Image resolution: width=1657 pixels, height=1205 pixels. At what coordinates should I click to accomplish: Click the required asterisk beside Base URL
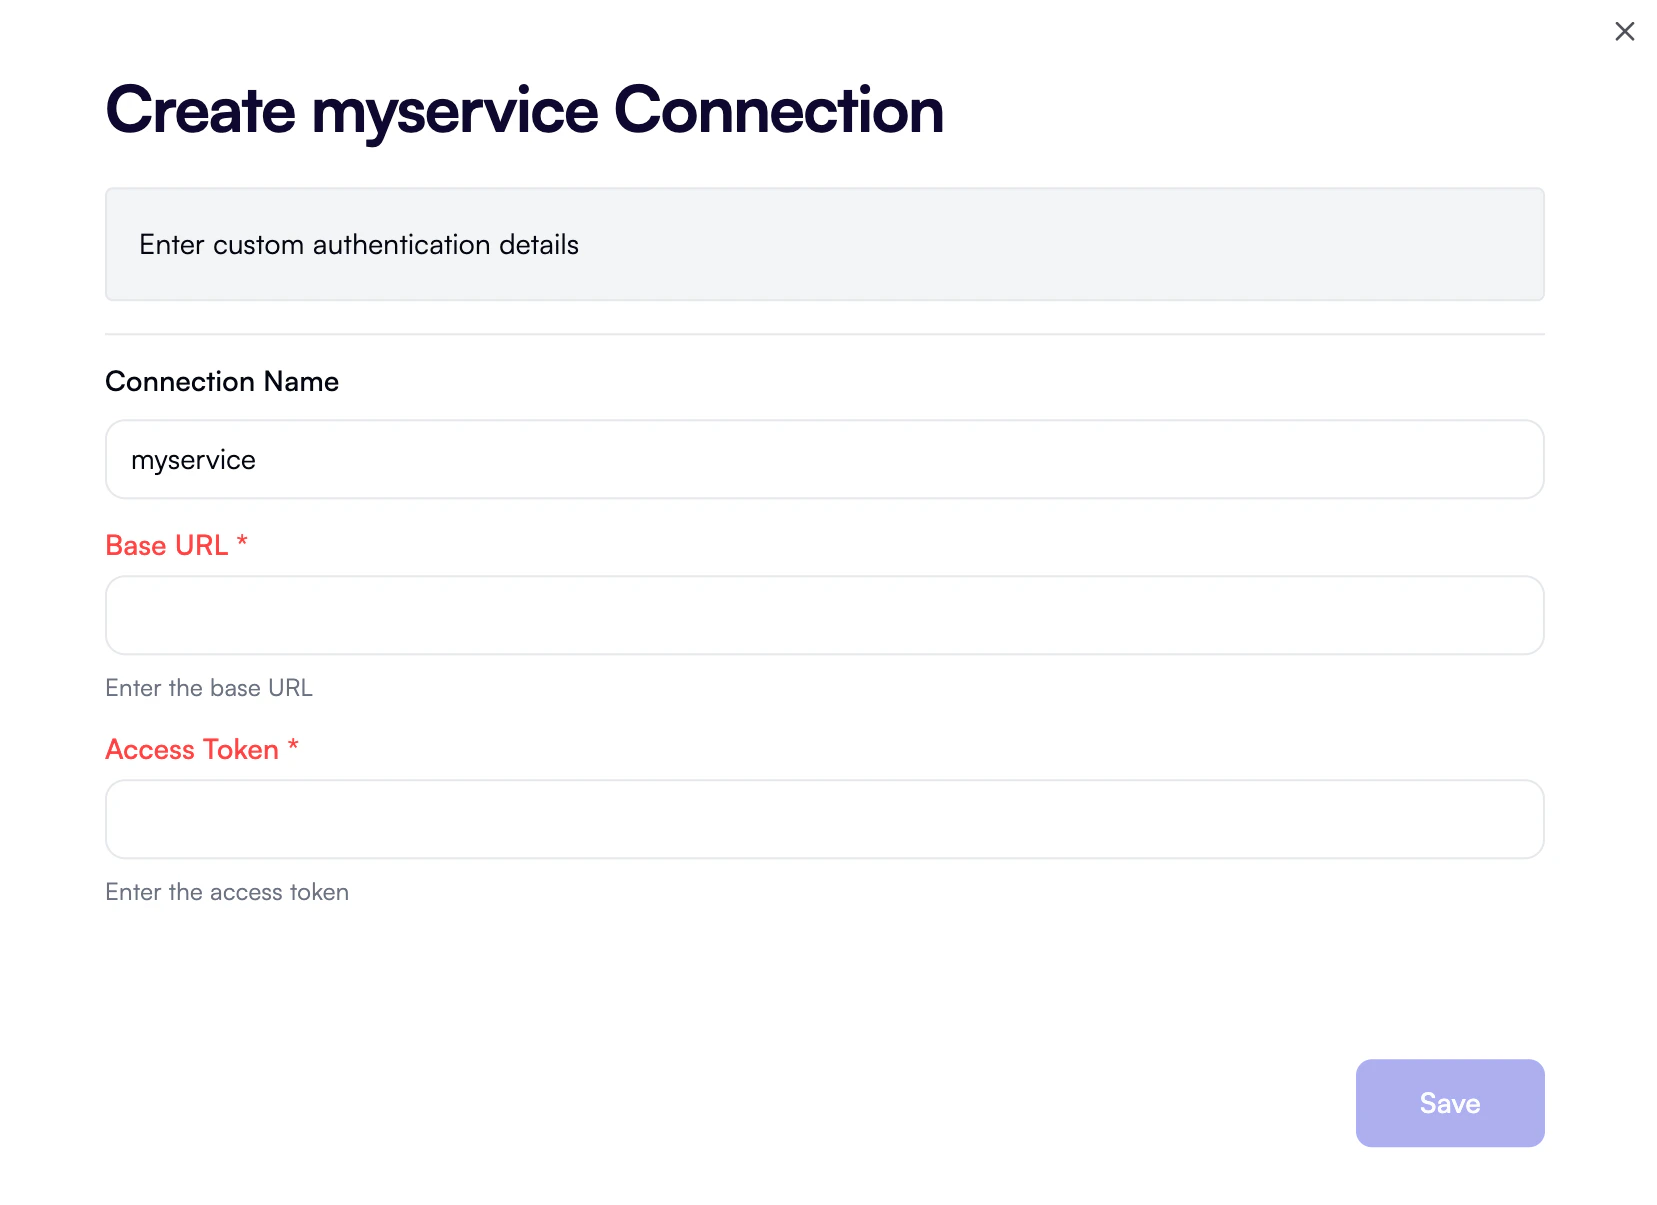241,543
